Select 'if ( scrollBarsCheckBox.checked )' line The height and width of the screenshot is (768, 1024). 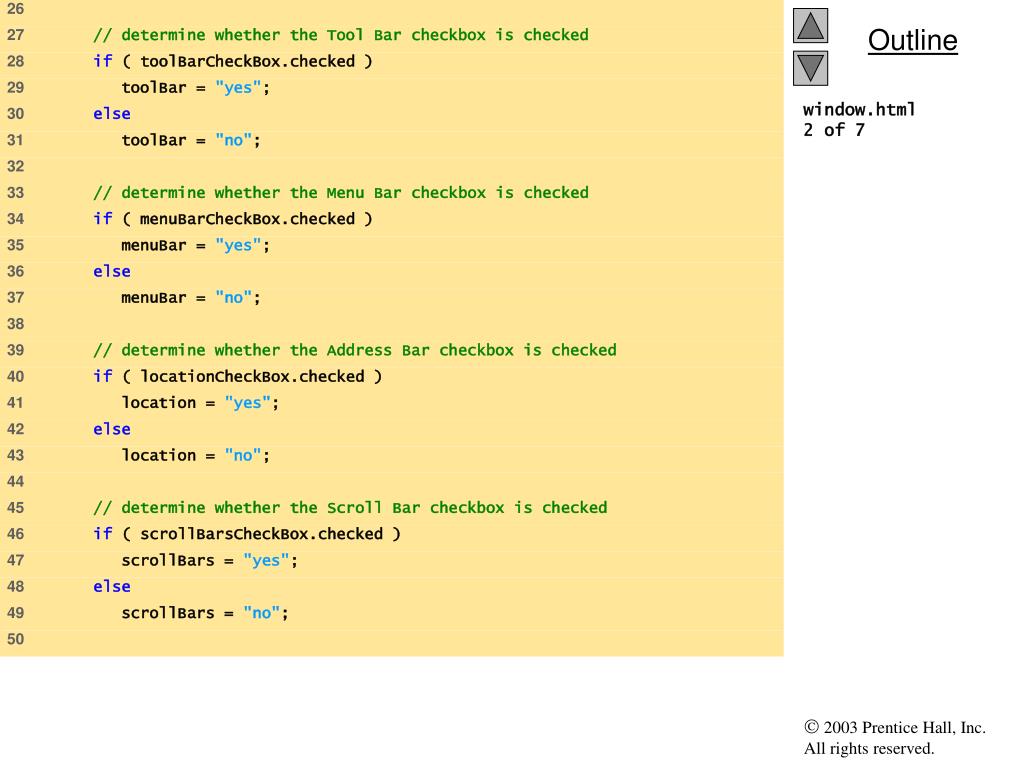pos(247,534)
